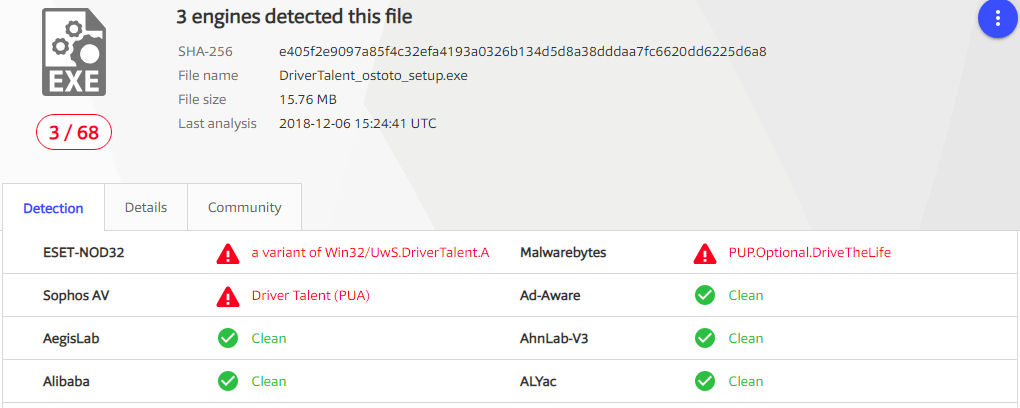
Task: Click the AhnLab-V3 green checkmark icon
Action: point(705,338)
